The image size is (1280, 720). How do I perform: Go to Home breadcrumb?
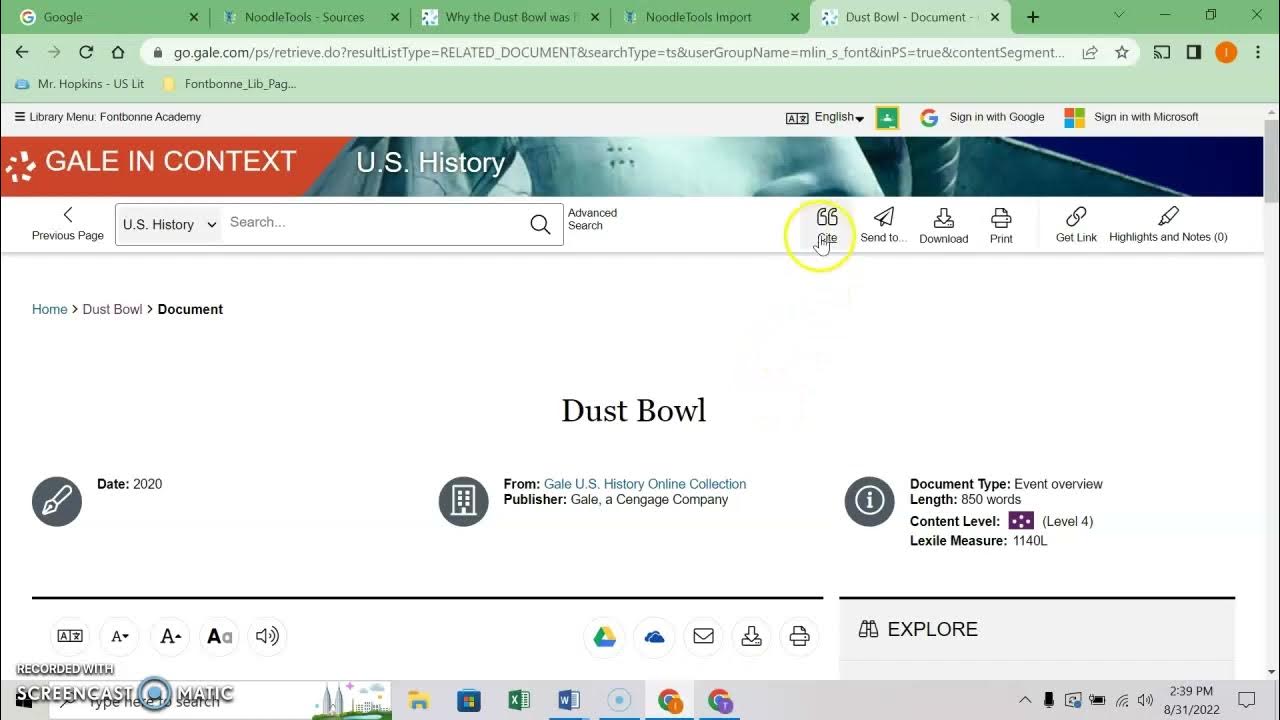(x=49, y=309)
